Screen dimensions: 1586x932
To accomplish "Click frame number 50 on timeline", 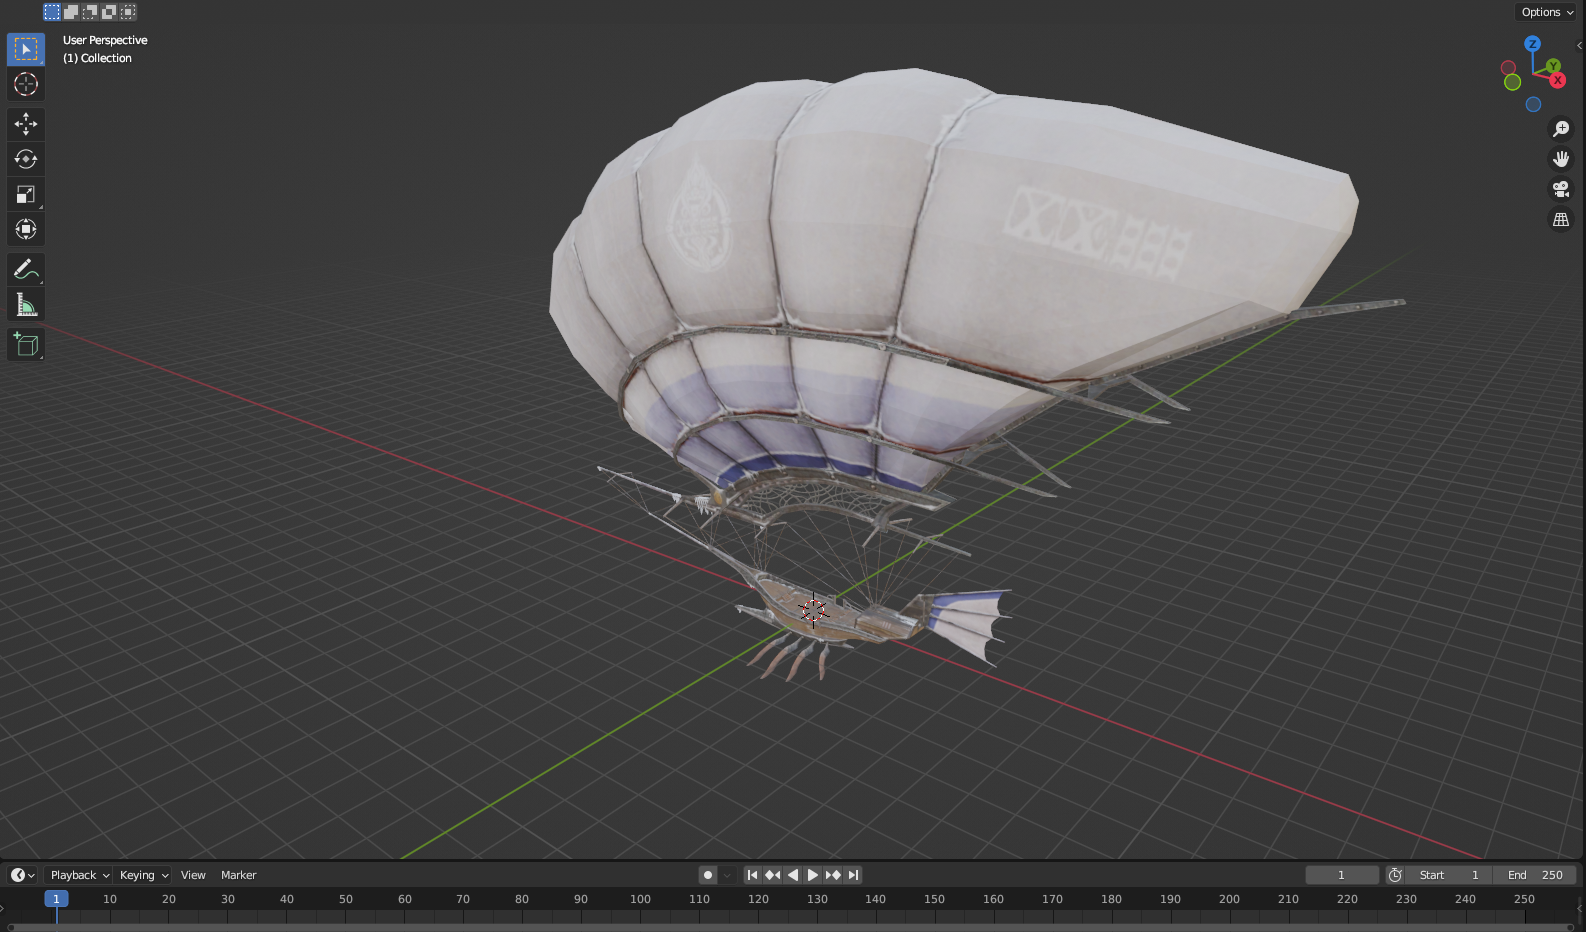I will tap(346, 899).
